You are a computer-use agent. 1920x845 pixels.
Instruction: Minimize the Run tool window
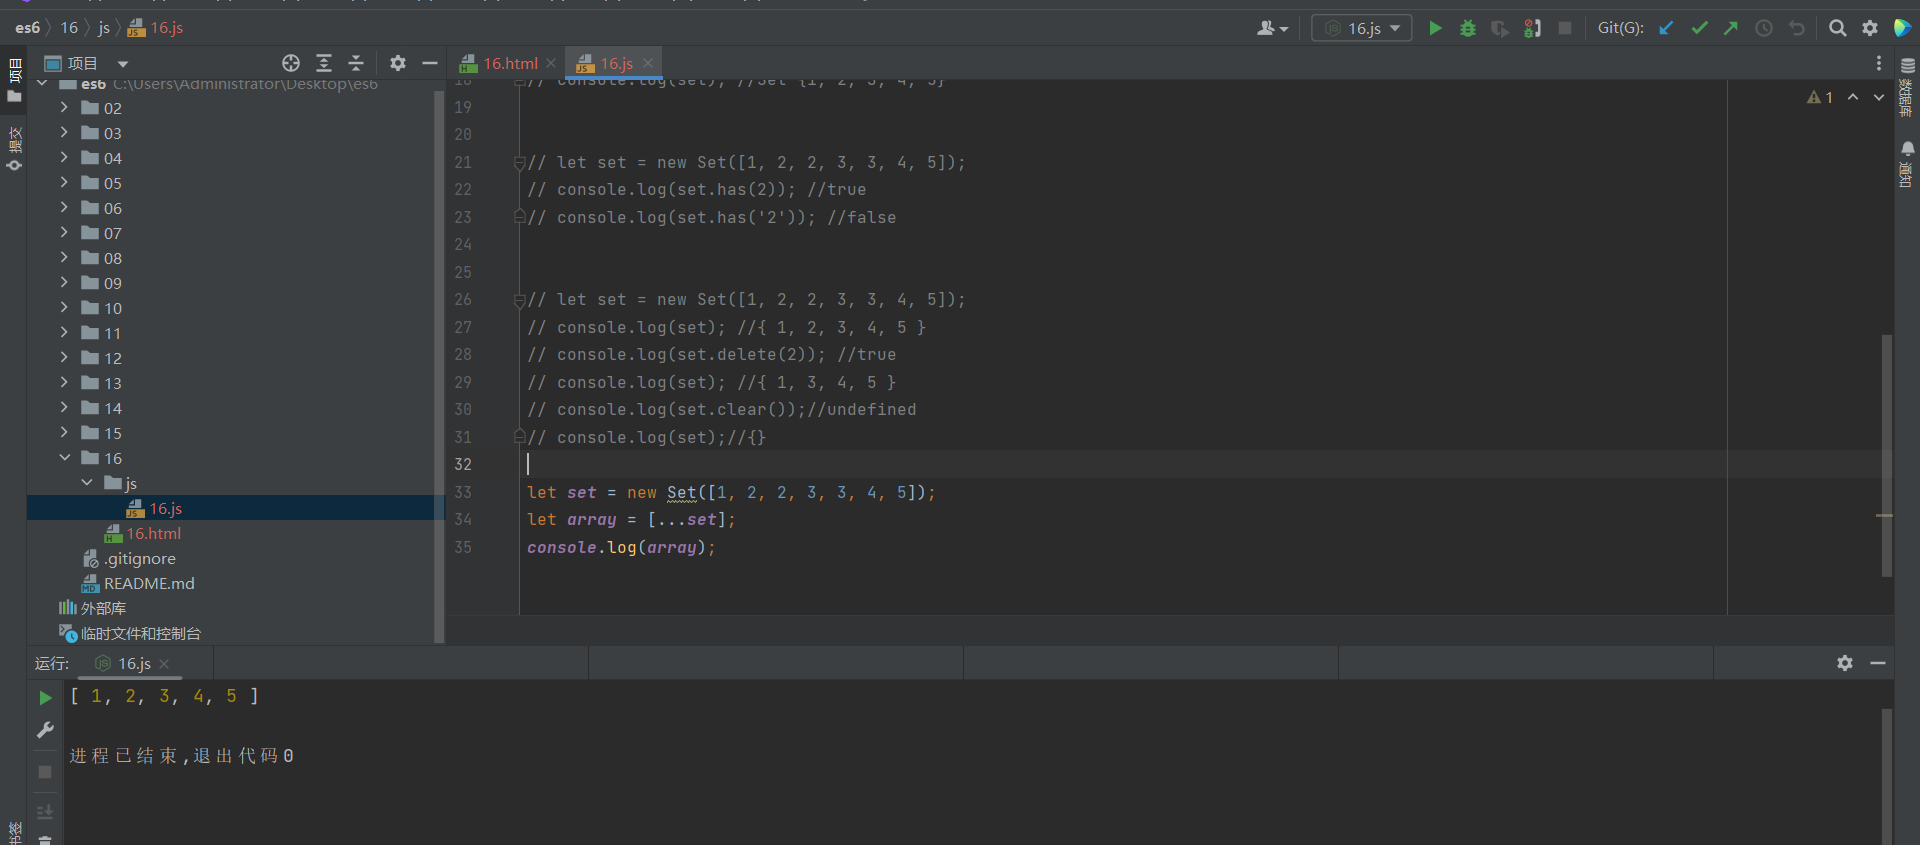click(x=1878, y=663)
